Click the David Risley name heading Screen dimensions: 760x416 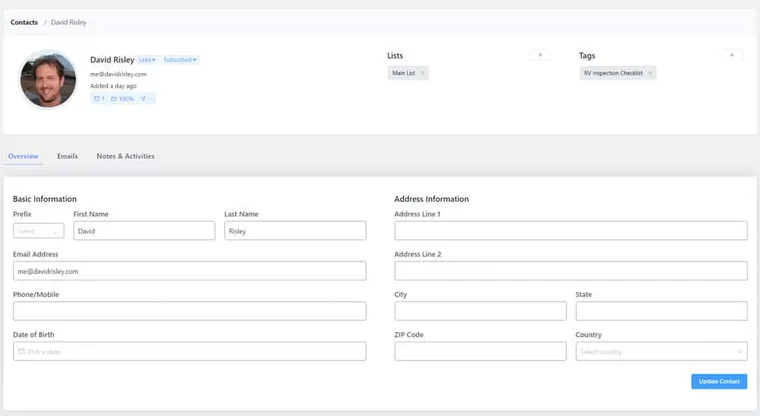112,60
